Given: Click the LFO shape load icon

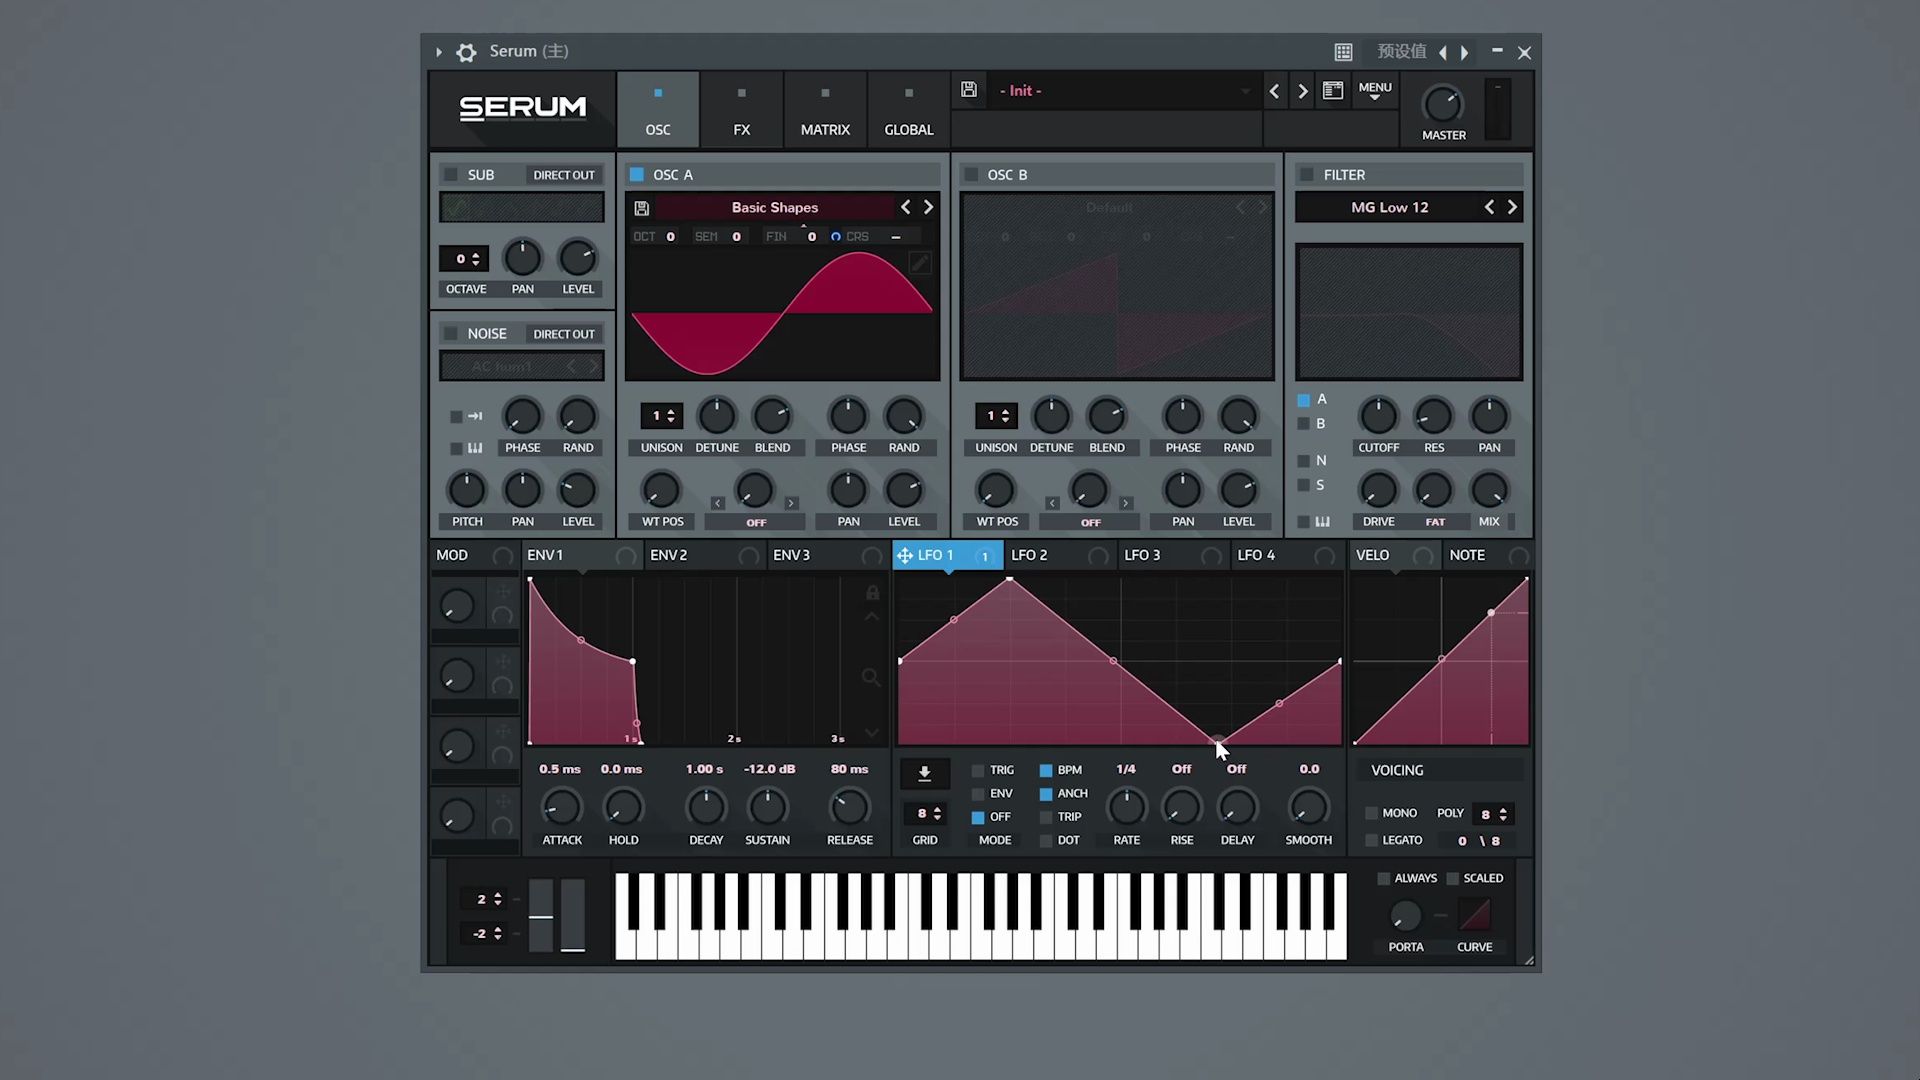Looking at the screenshot, I should click(924, 773).
